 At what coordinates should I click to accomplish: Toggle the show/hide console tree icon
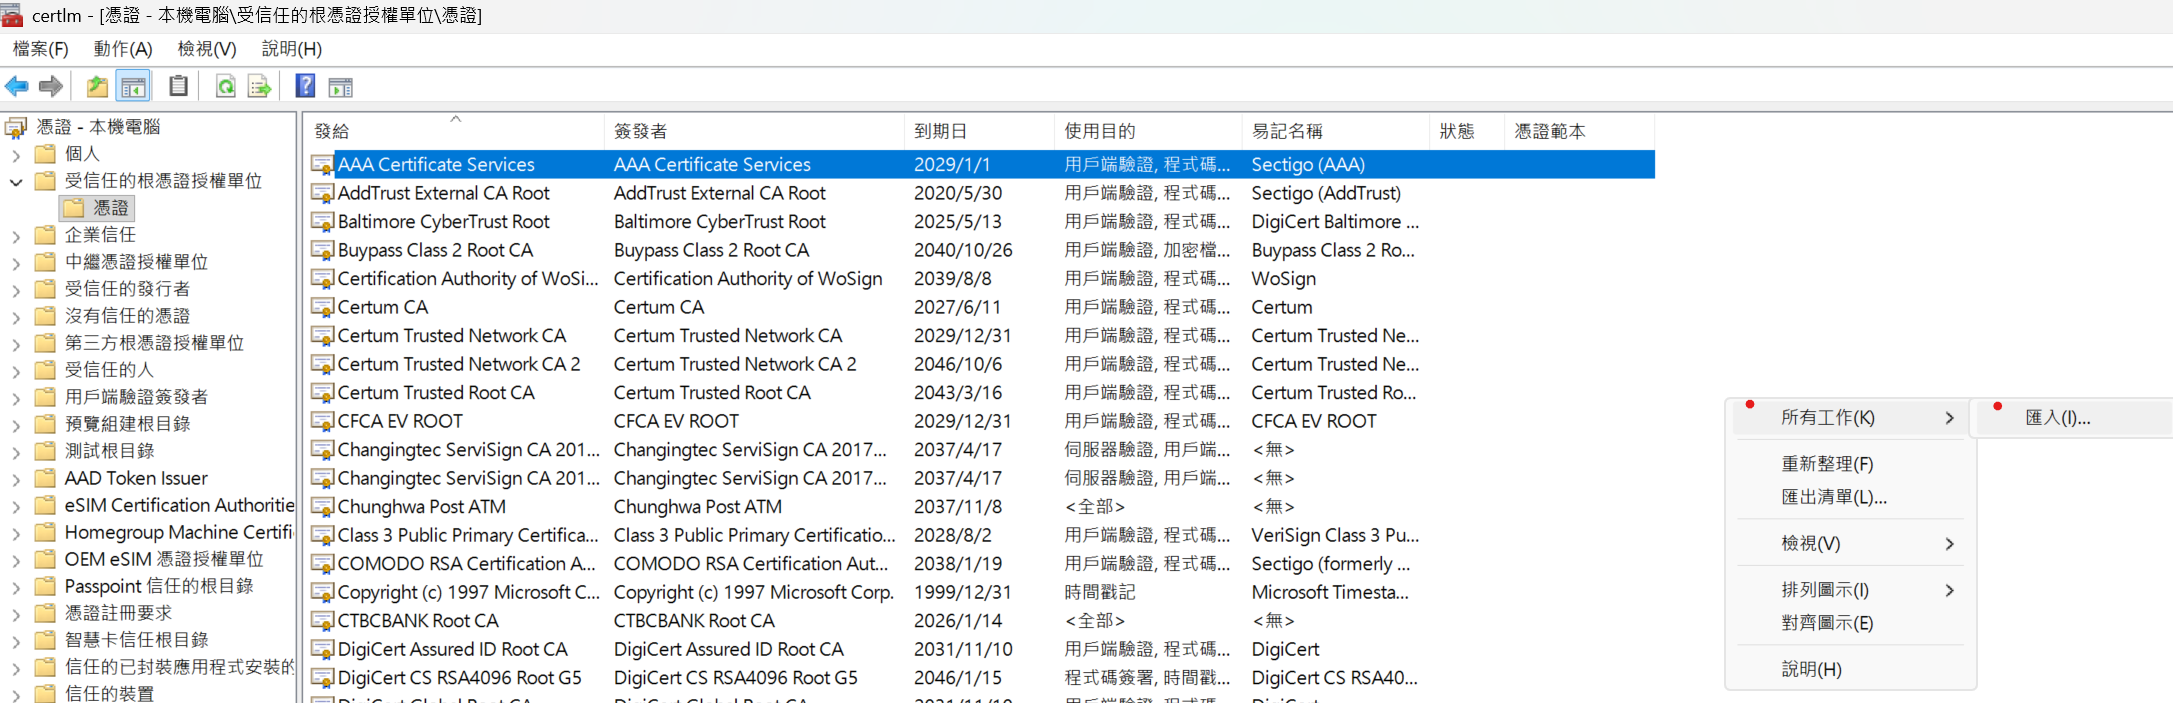click(133, 87)
